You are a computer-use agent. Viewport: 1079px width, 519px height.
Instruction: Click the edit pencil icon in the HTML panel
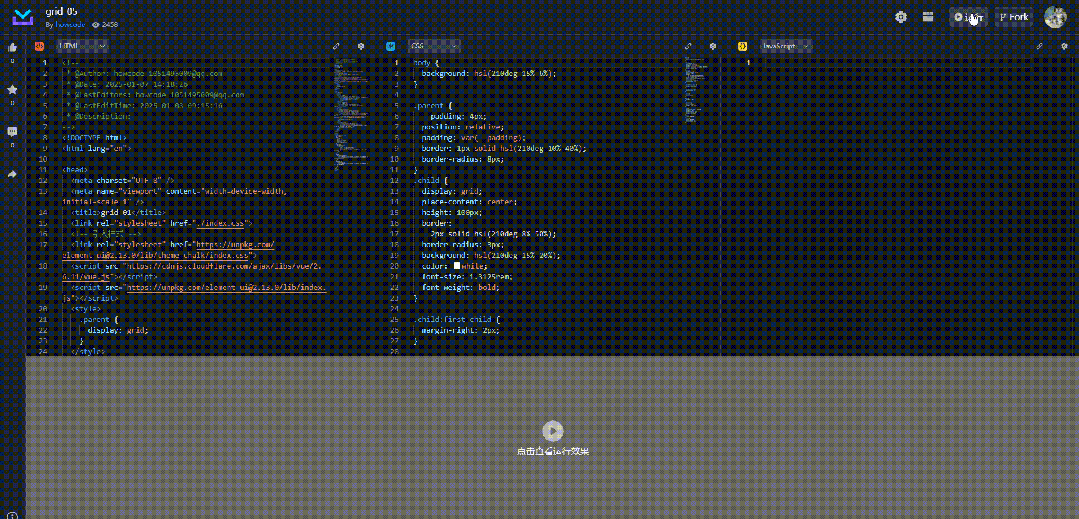click(336, 46)
